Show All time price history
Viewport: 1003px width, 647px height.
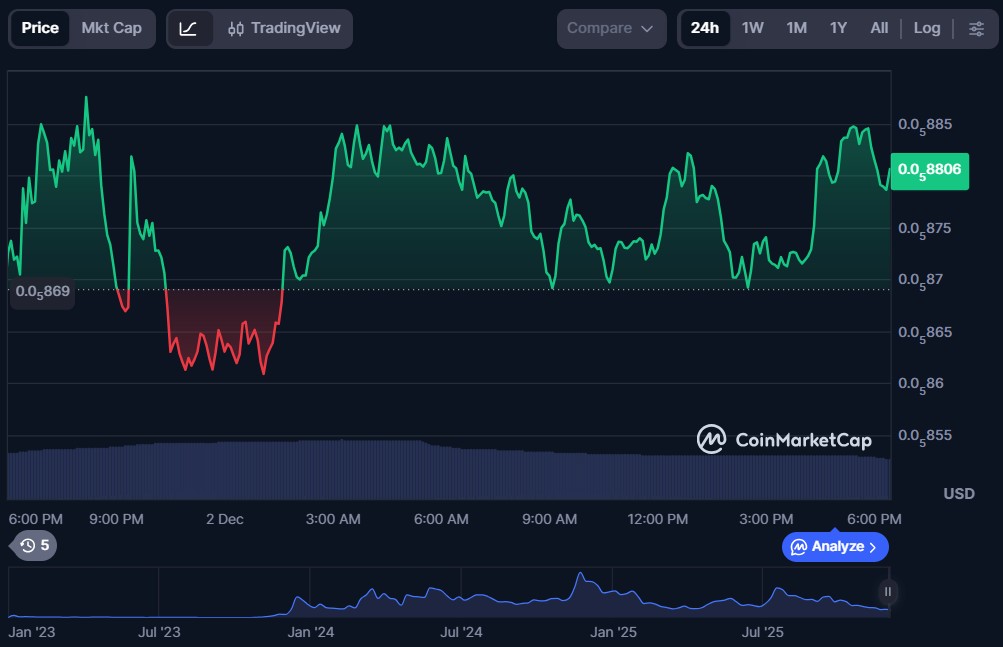[x=879, y=28]
